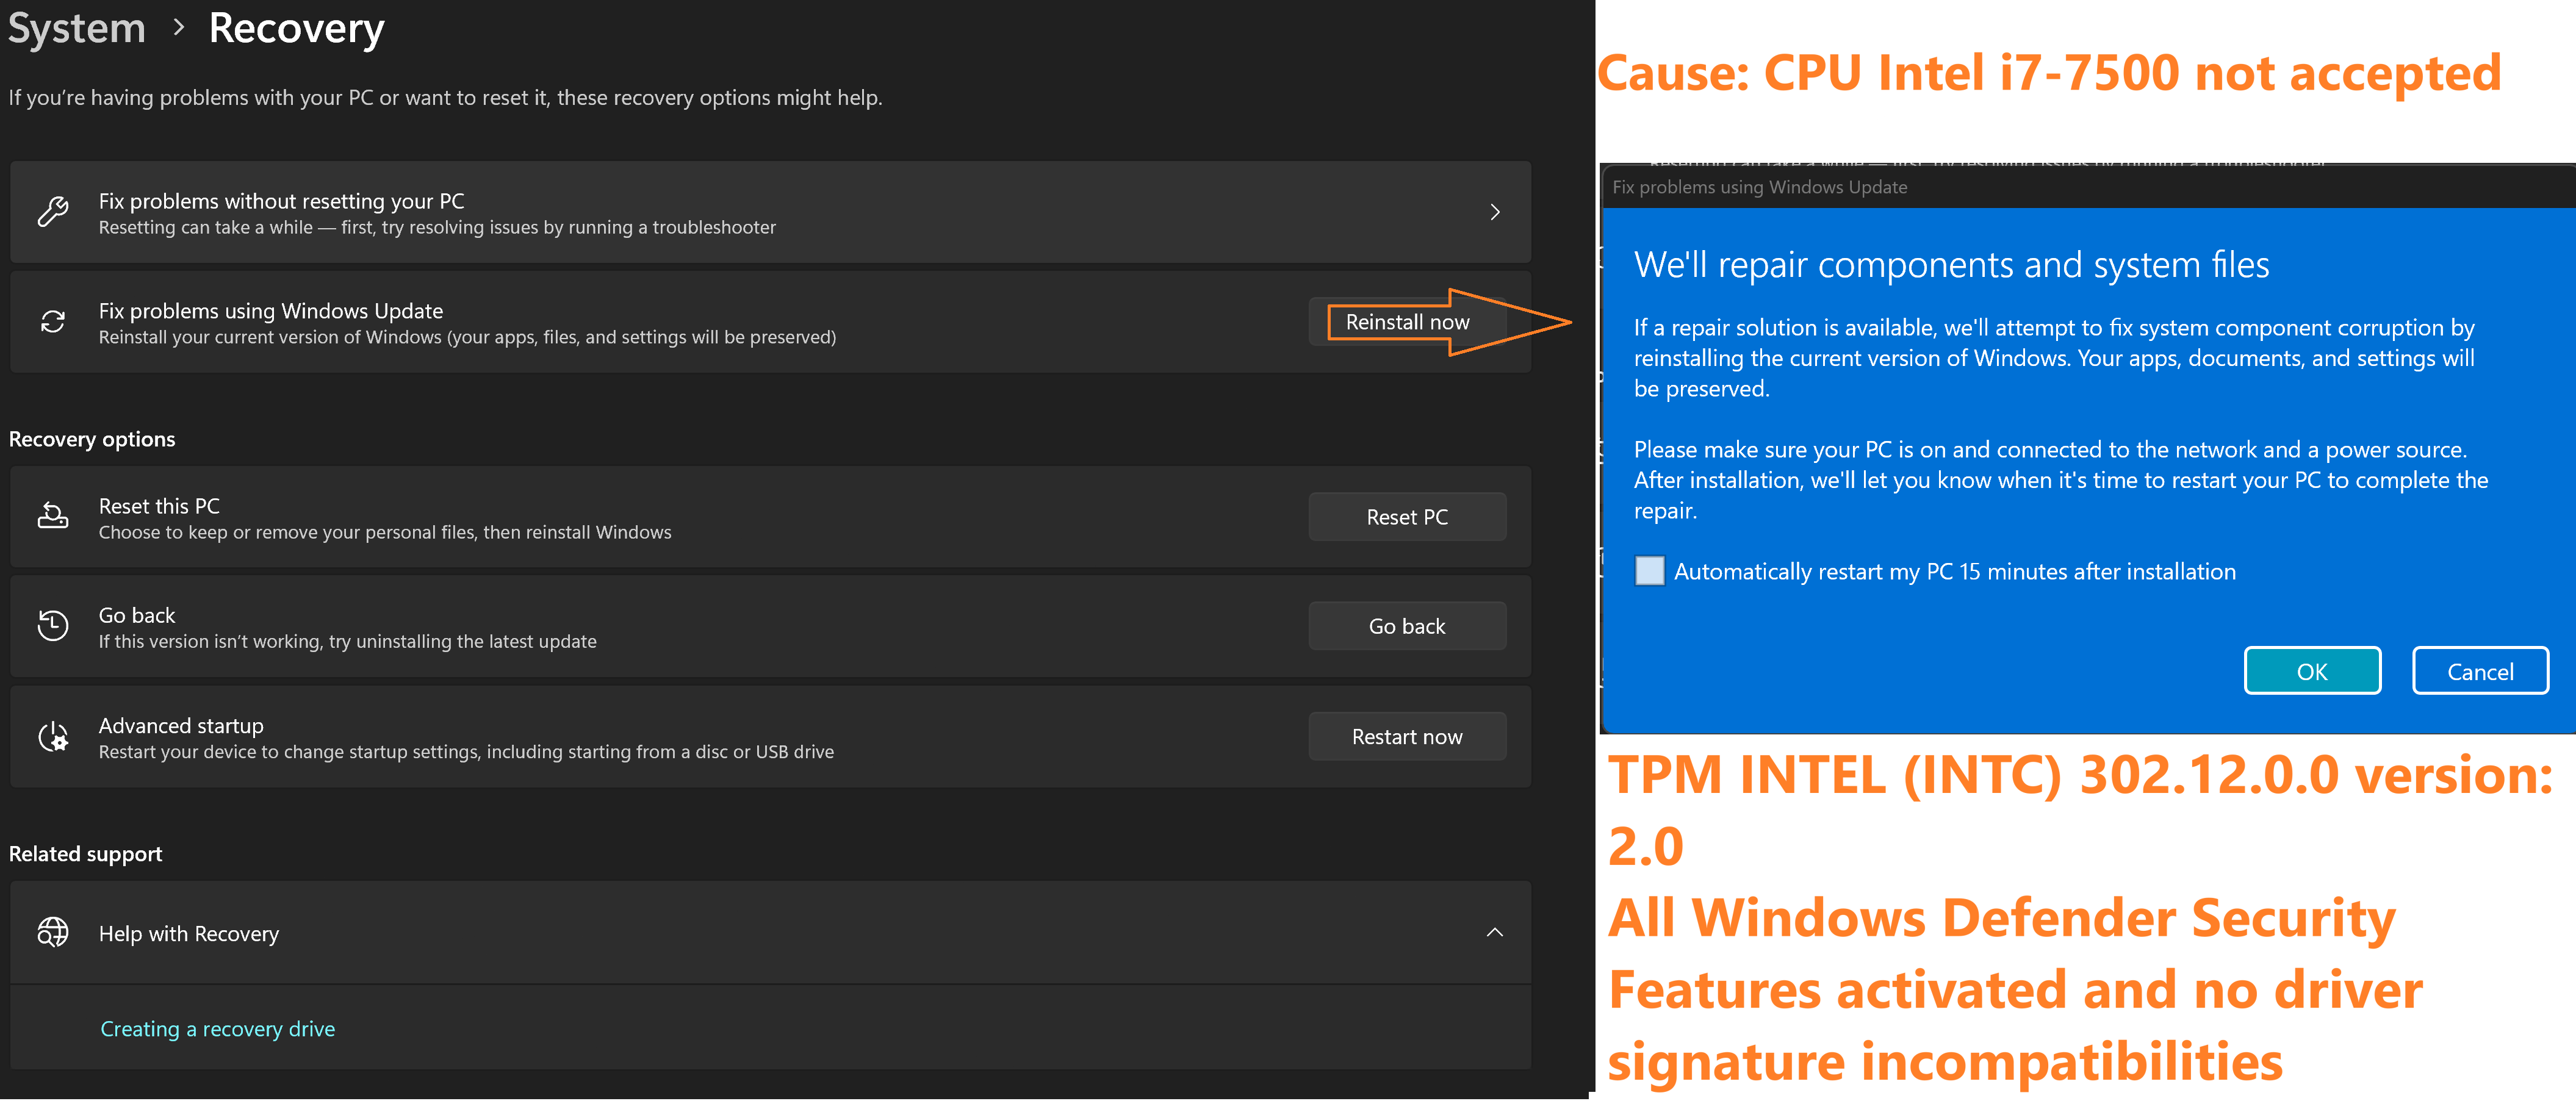Cancel the repair components dialog
The image size is (2576, 1101).
coord(2479,671)
